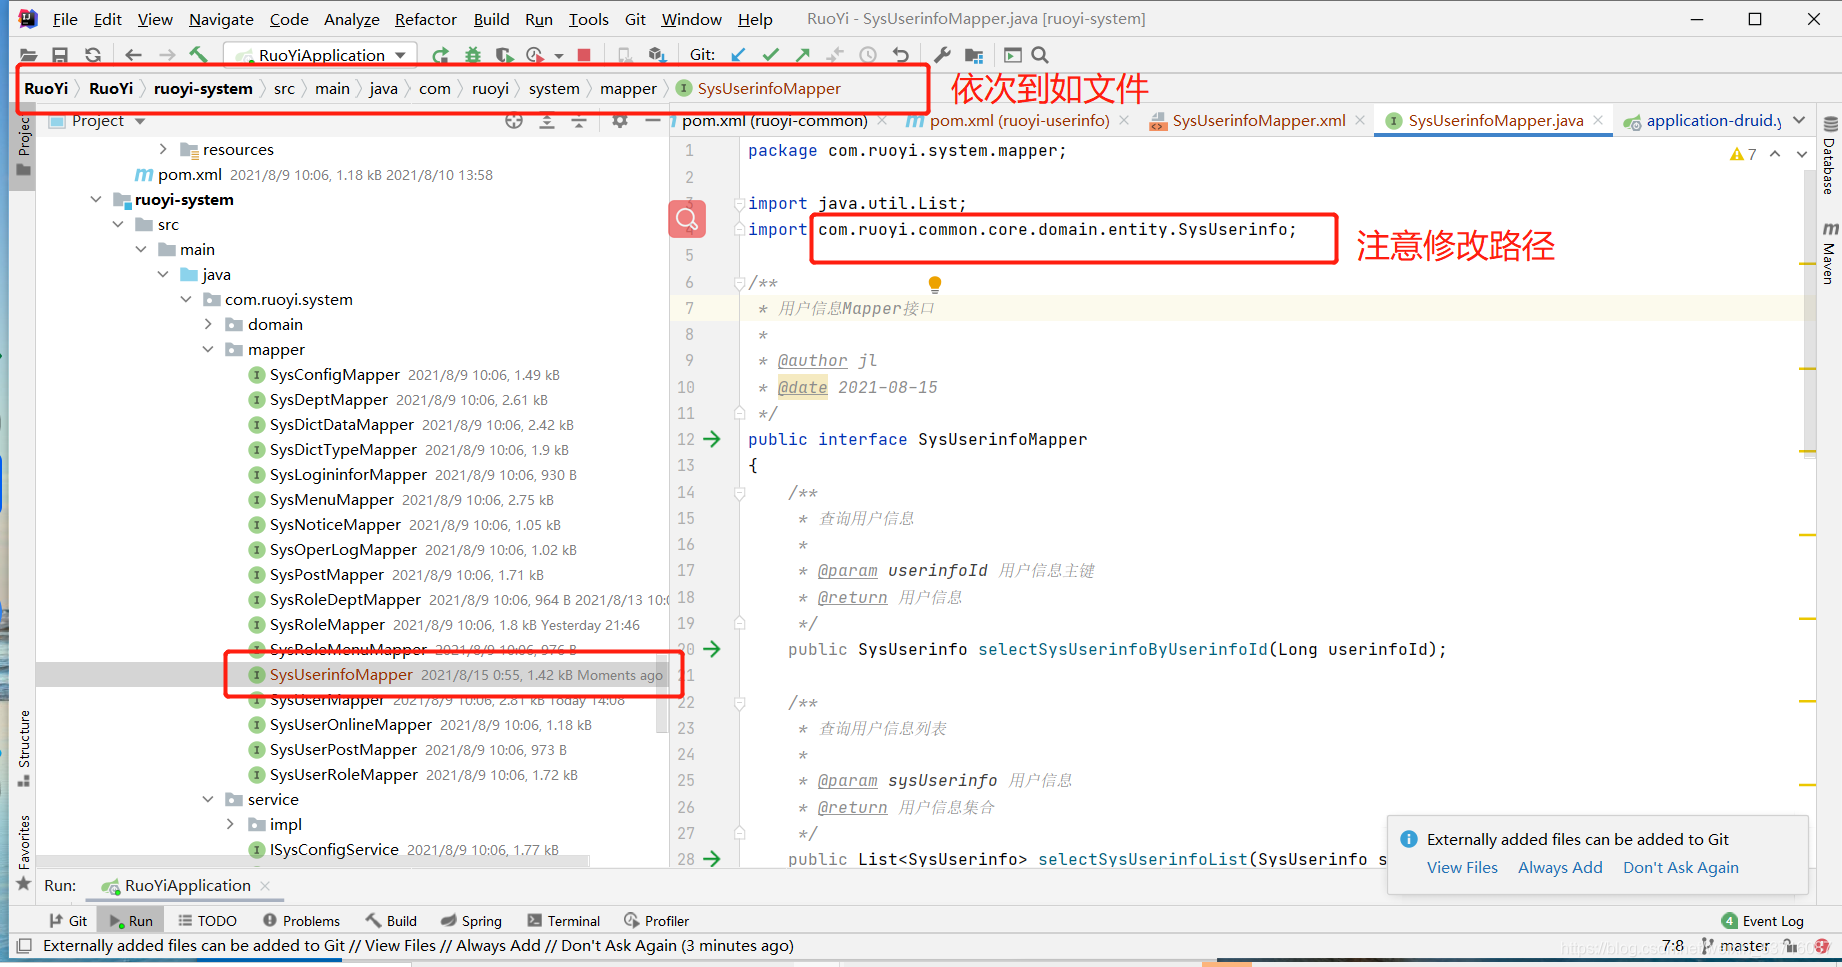Click the Git rollback undo arrow
1842x967 pixels.
coord(900,55)
